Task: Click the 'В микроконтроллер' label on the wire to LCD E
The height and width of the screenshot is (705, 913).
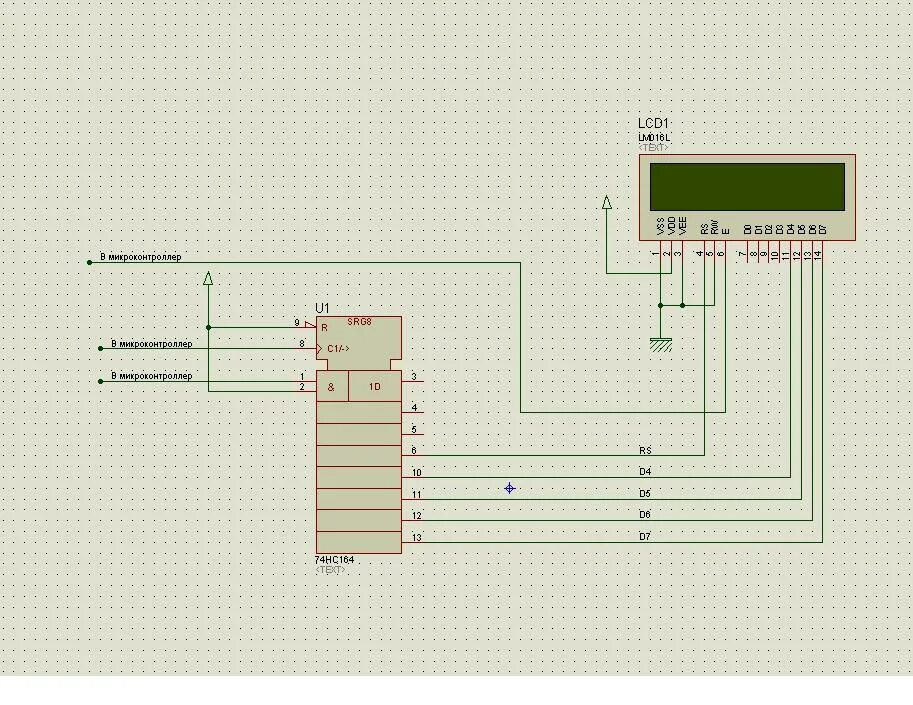Action: tap(140, 257)
